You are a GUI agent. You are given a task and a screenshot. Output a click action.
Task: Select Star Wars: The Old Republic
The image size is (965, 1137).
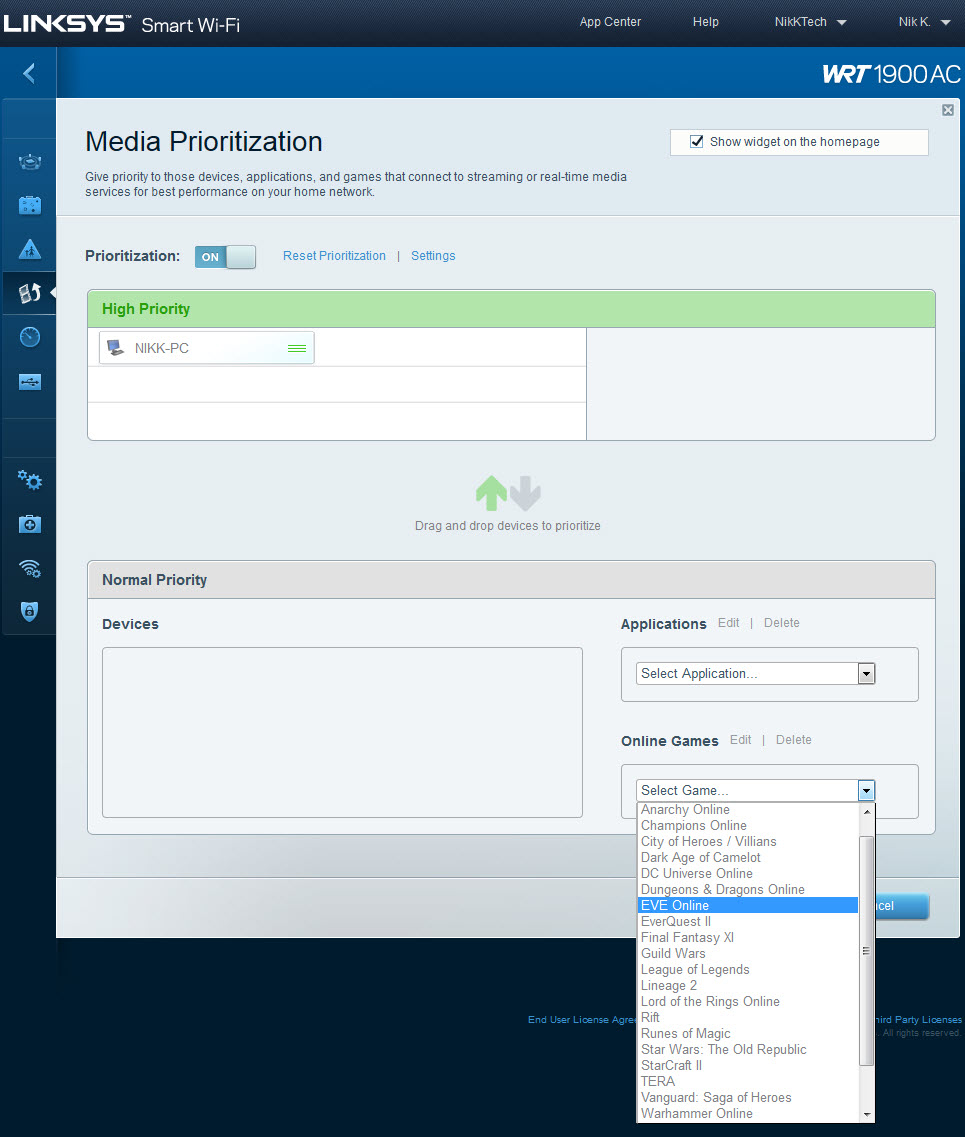point(747,1049)
